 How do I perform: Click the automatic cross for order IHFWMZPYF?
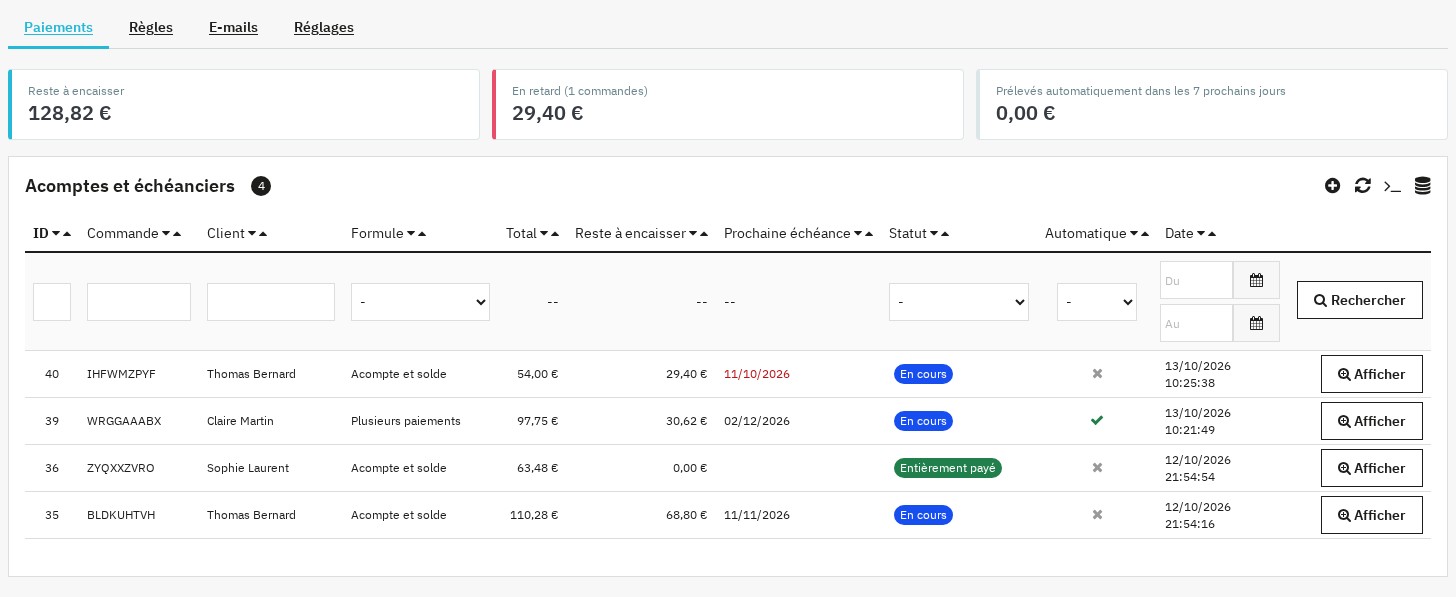[1097, 374]
